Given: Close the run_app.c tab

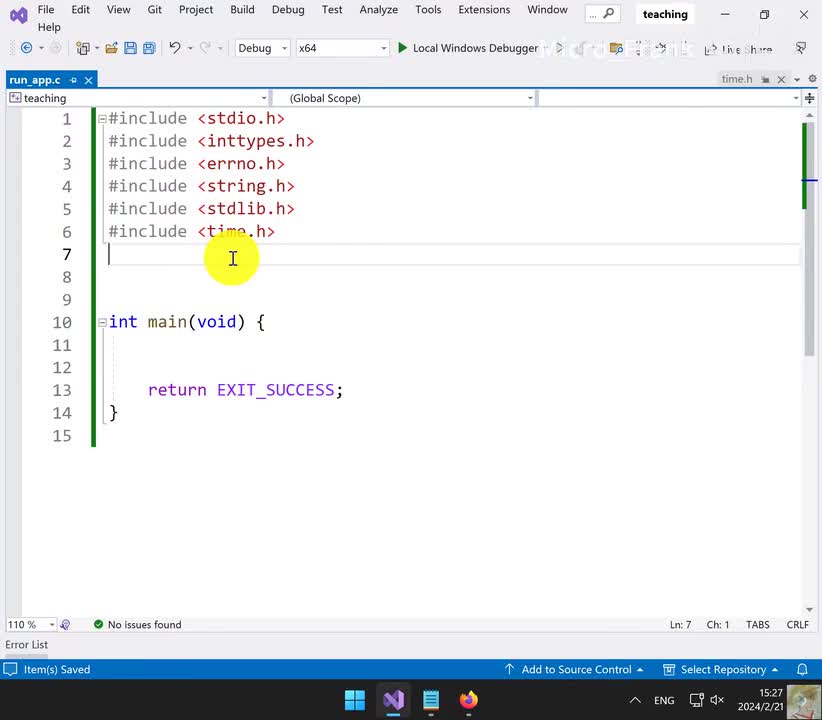Looking at the screenshot, I should 89,80.
